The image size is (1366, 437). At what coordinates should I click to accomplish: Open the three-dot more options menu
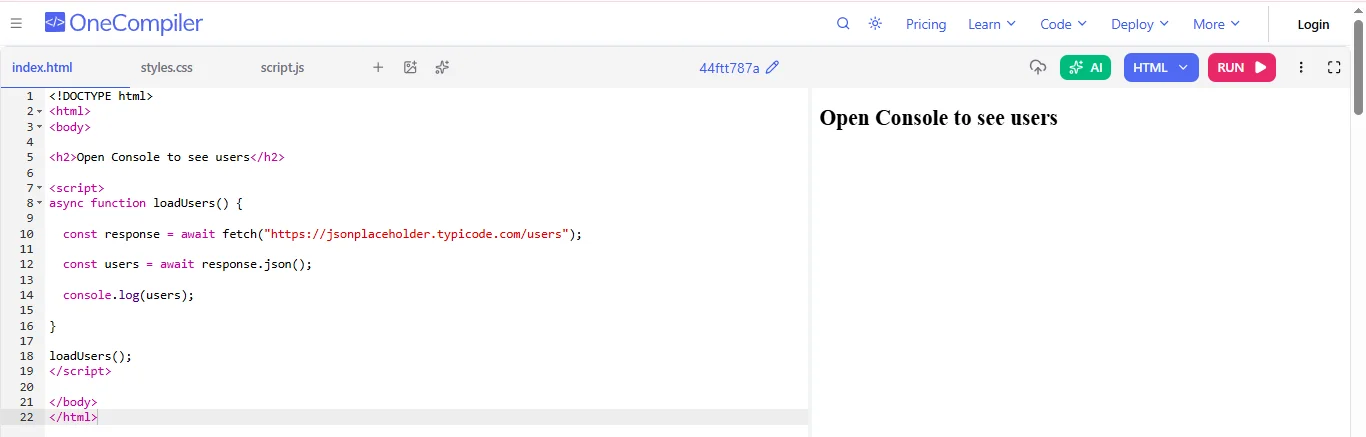click(1301, 67)
